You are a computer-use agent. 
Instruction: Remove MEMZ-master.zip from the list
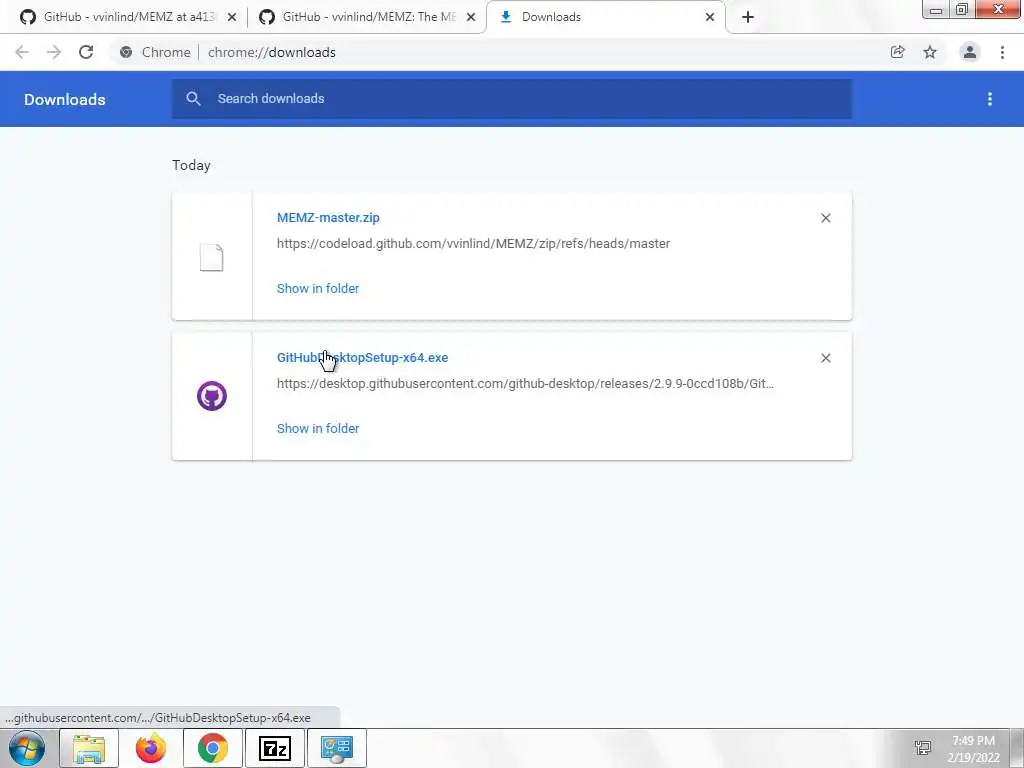click(x=826, y=218)
